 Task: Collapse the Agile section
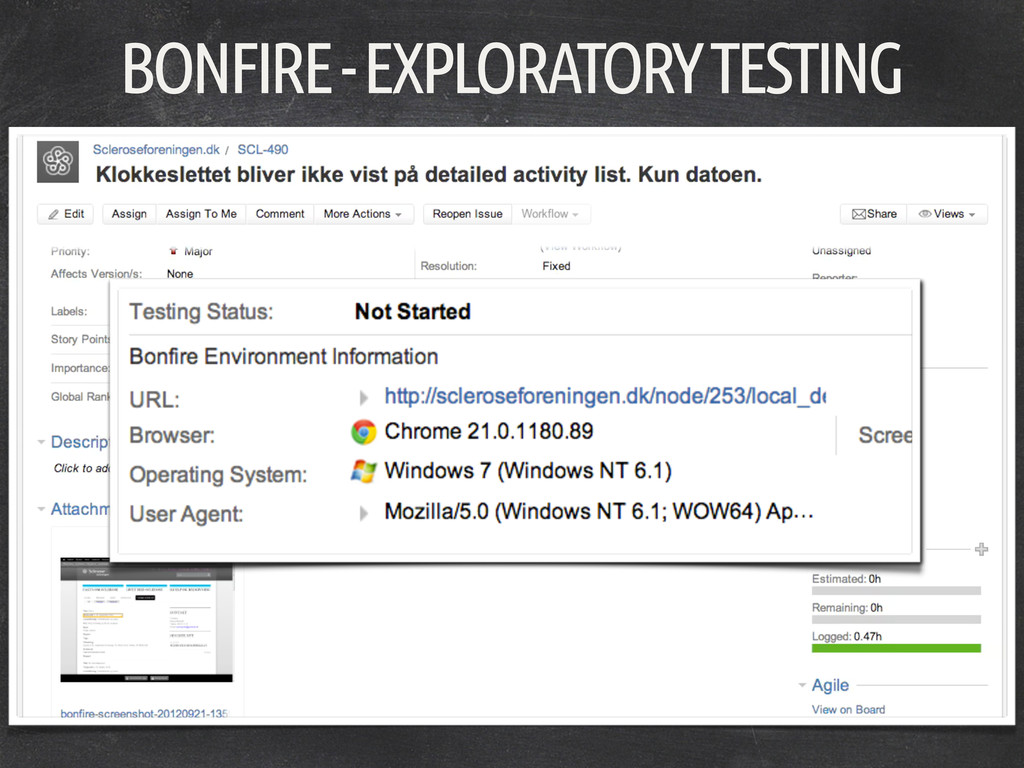(802, 685)
